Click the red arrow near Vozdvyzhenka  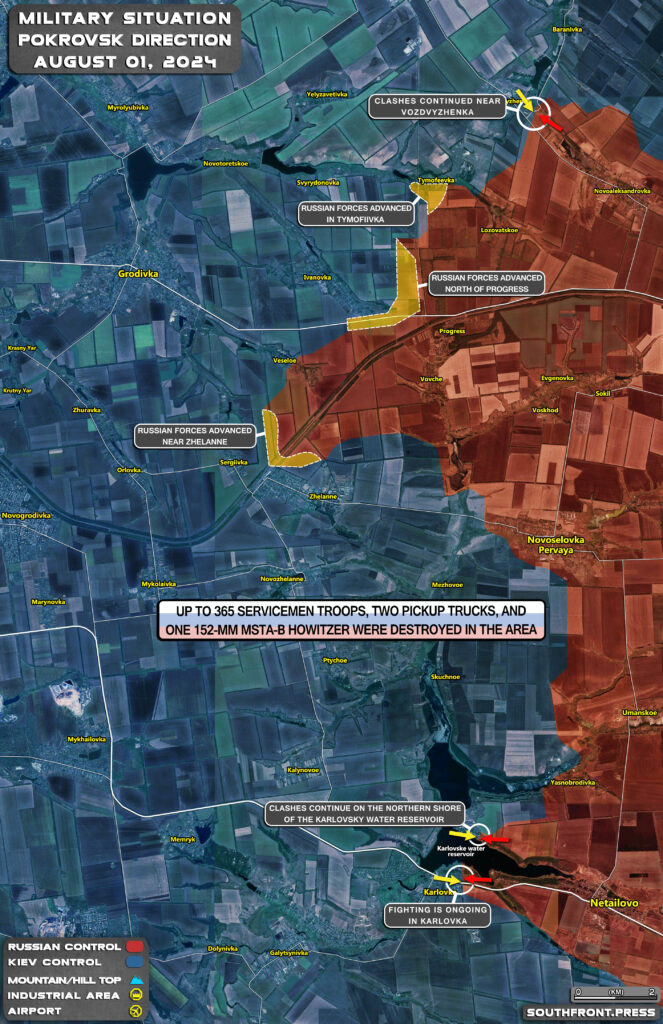552,124
